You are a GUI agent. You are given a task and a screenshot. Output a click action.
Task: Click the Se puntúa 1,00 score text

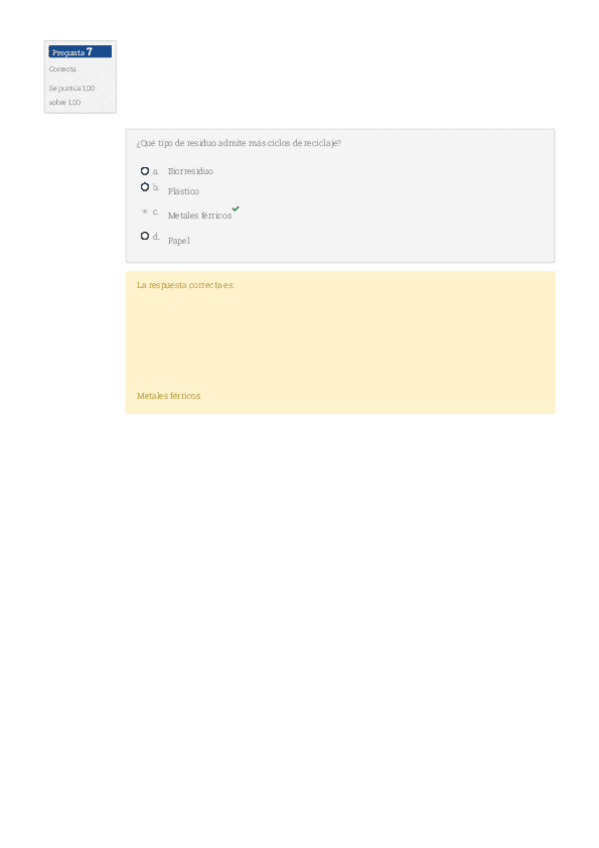tap(71, 88)
